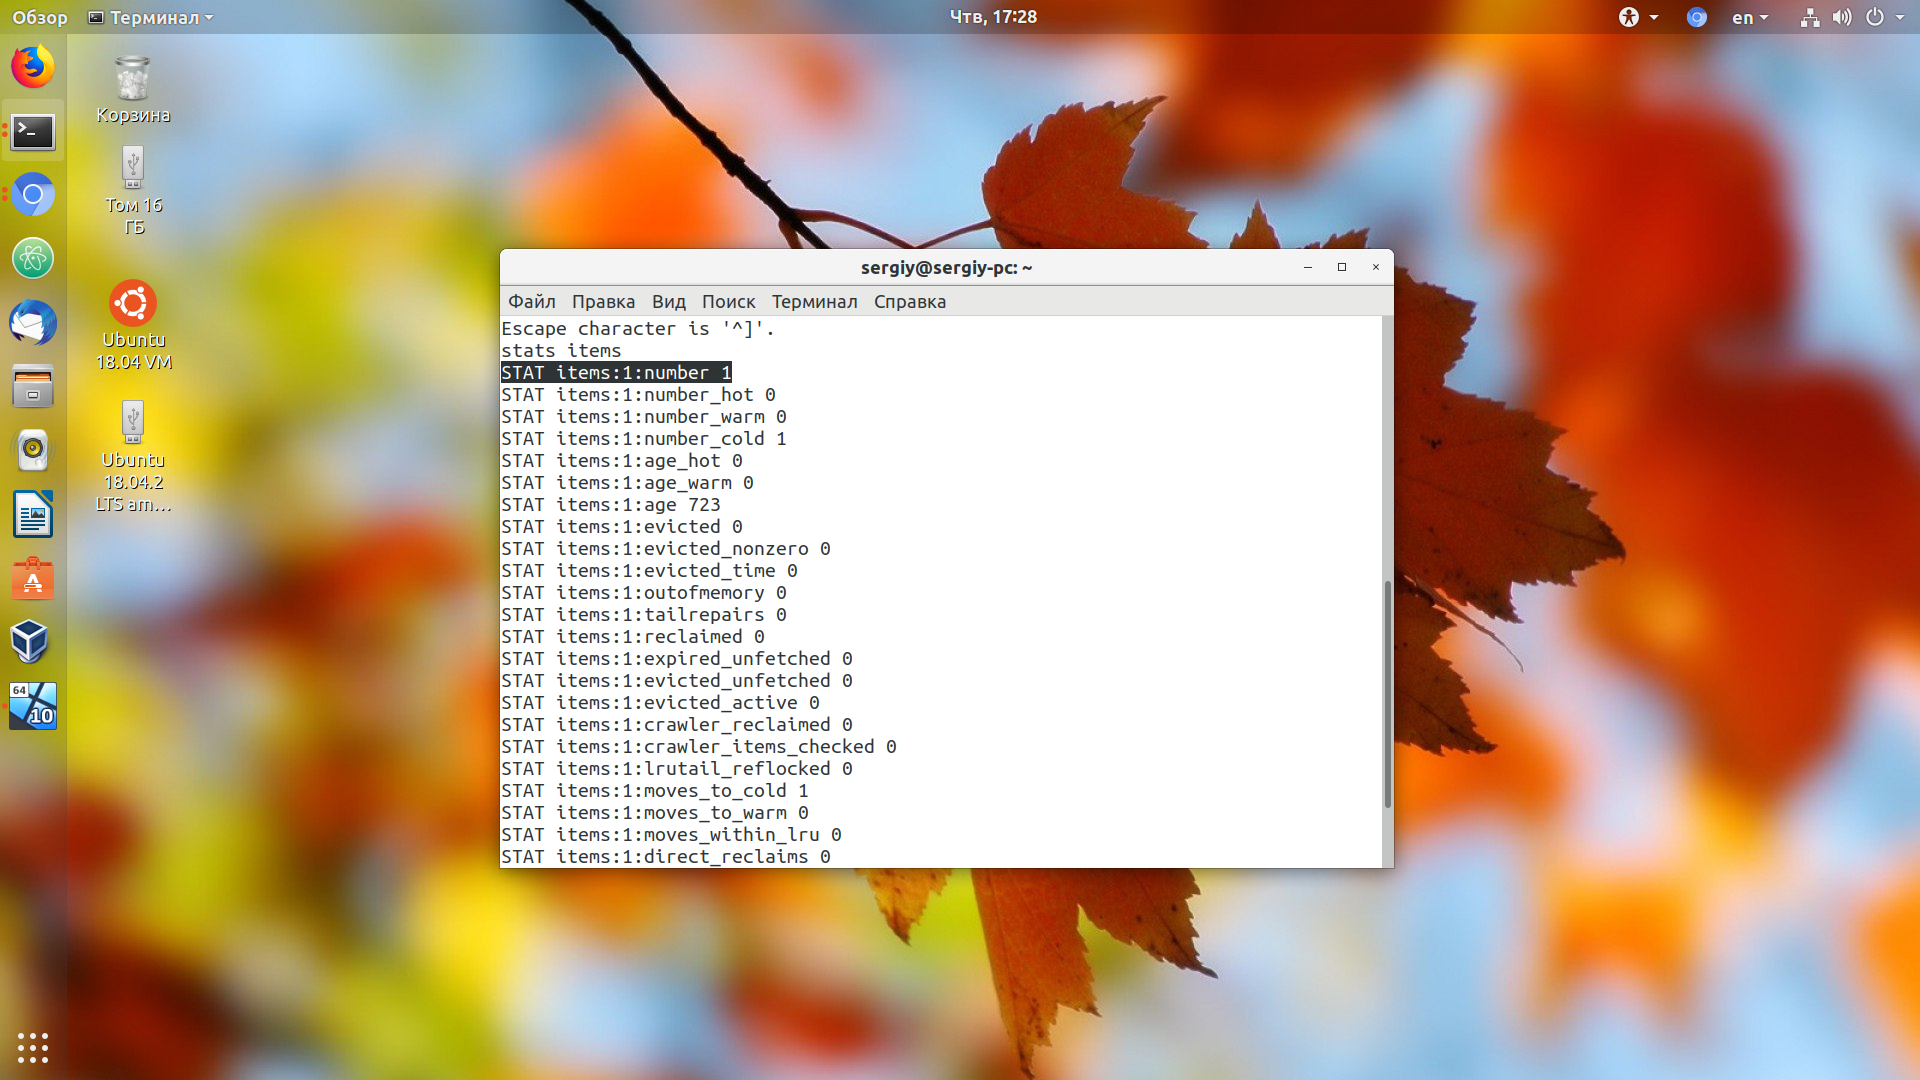Open the en keyboard layout dropdown
This screenshot has height=1080, width=1920.
tap(1750, 17)
